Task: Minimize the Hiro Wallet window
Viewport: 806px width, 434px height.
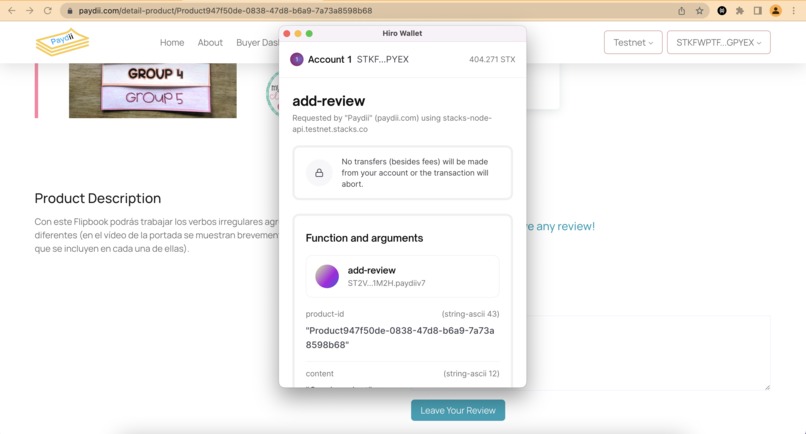Action: (298, 33)
